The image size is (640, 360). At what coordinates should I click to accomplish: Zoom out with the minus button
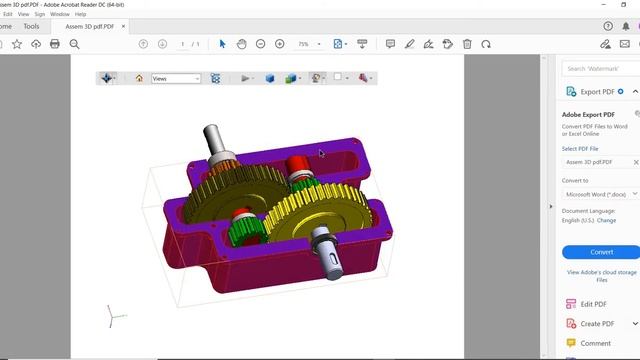coord(260,44)
